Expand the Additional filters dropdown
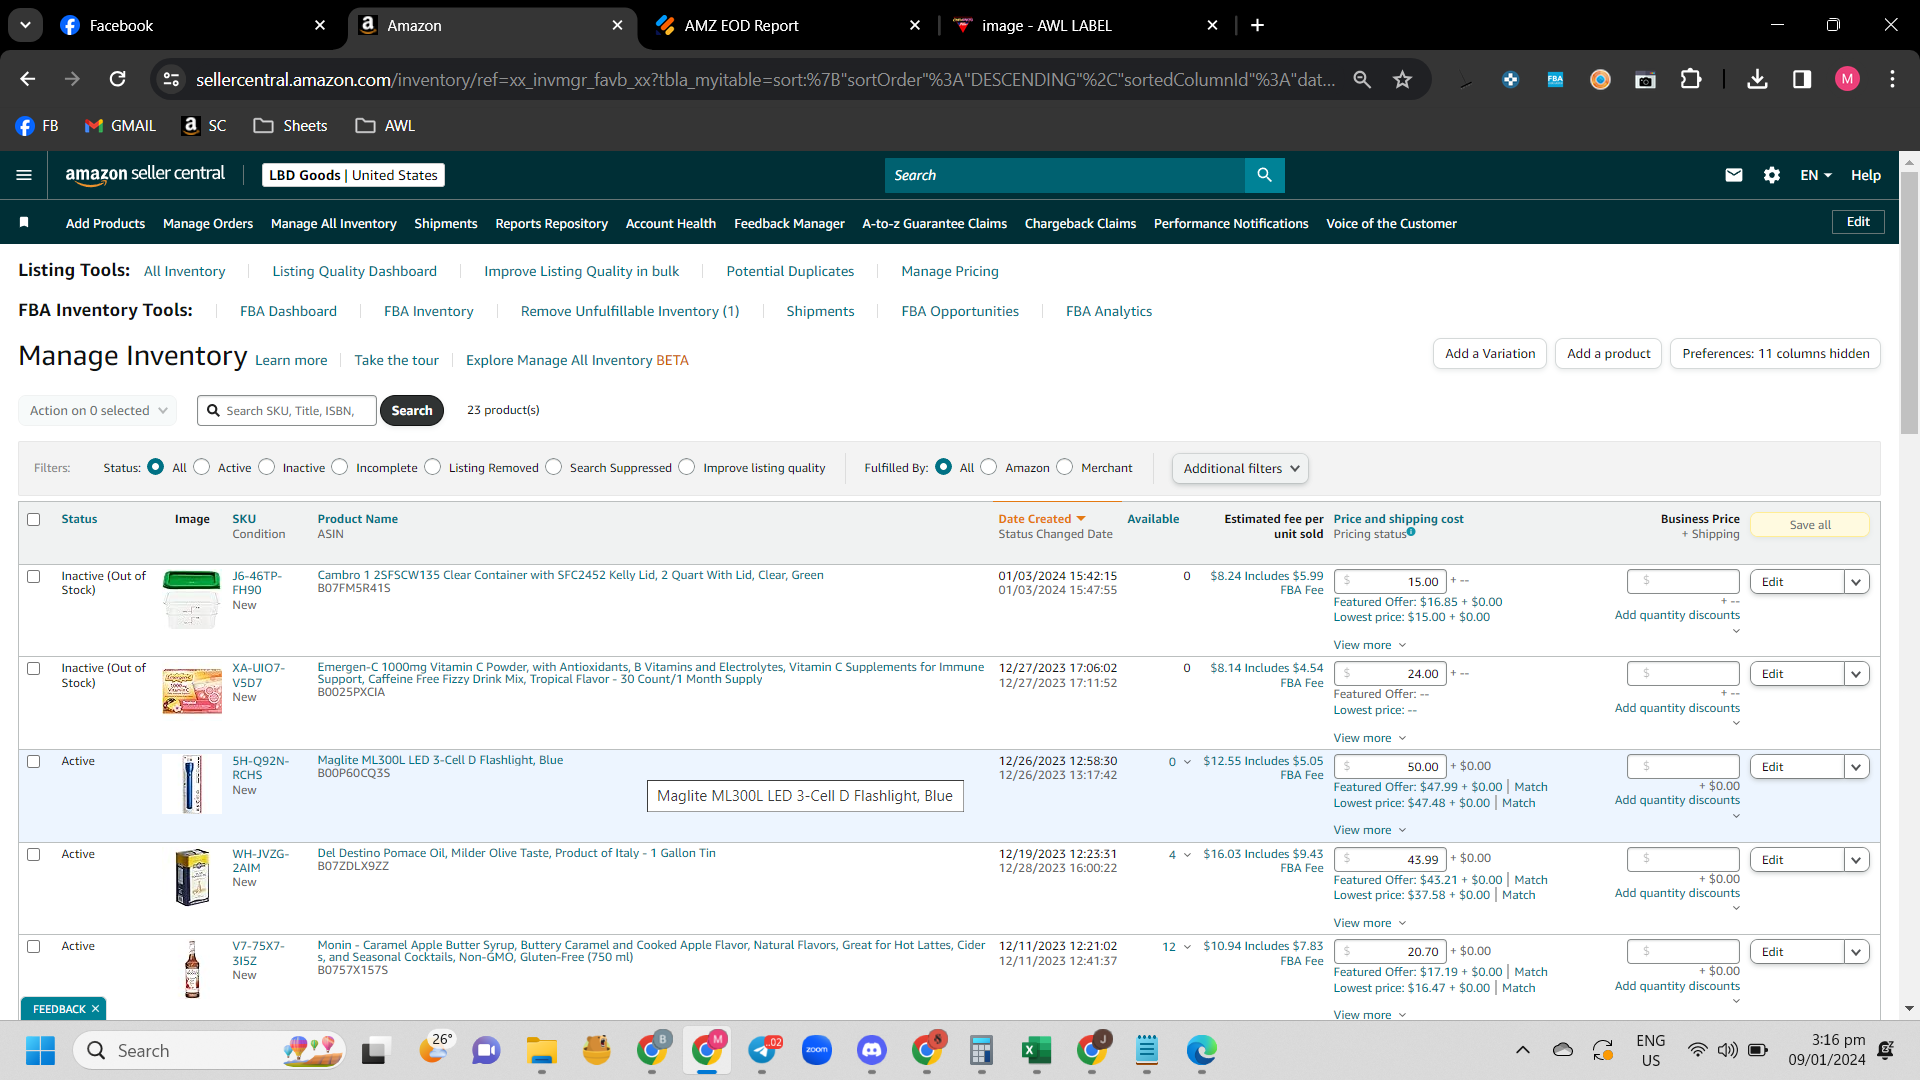 point(1240,468)
